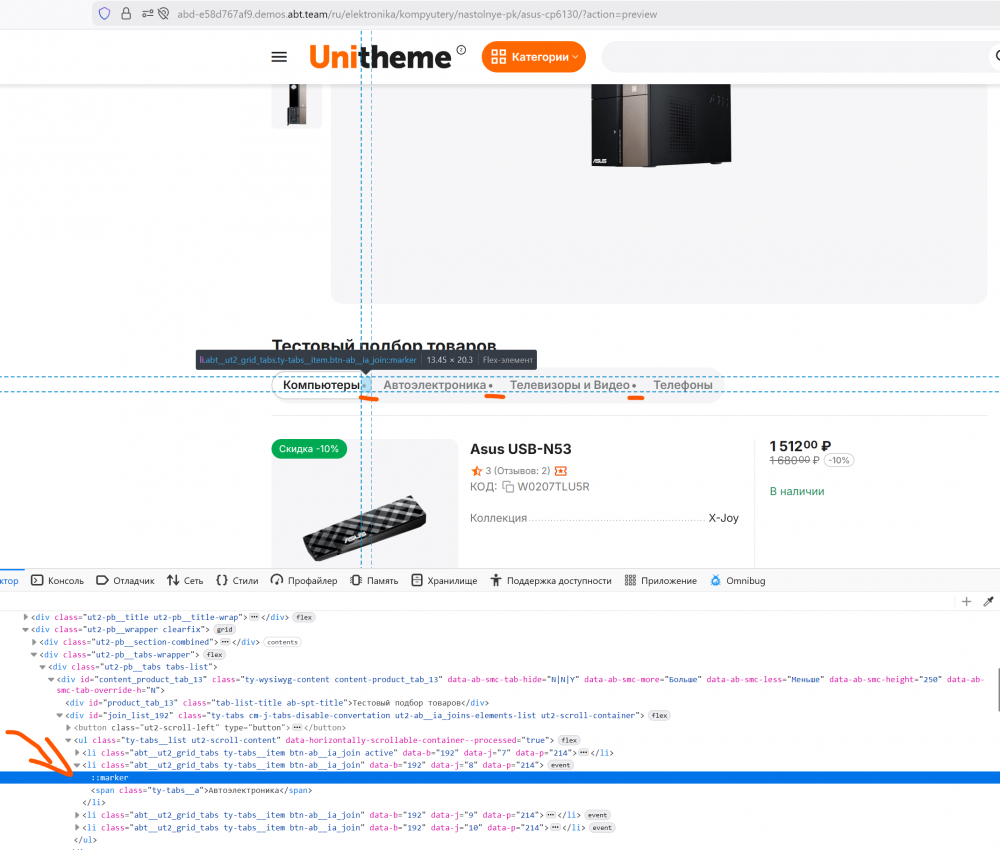Click the small product thumbnail in the gallery
This screenshot has height=850, width=1000.
click(296, 103)
